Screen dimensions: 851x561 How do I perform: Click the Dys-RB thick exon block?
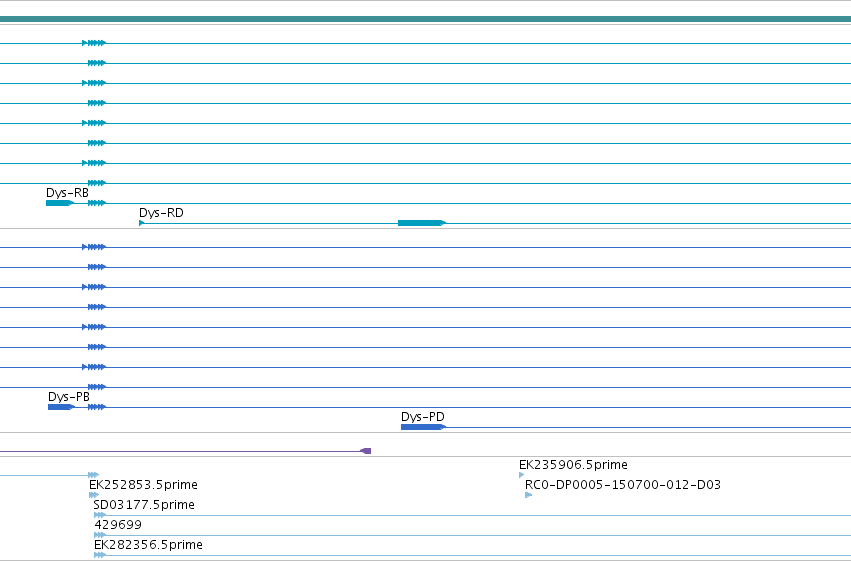[x=59, y=203]
